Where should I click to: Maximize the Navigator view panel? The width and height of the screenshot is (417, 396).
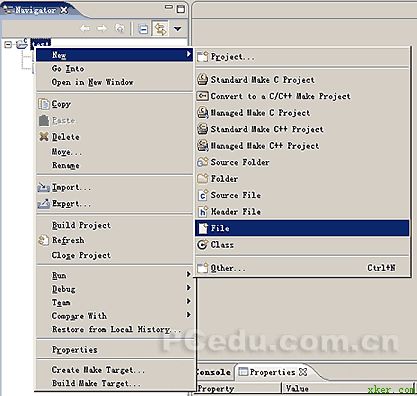point(181,9)
